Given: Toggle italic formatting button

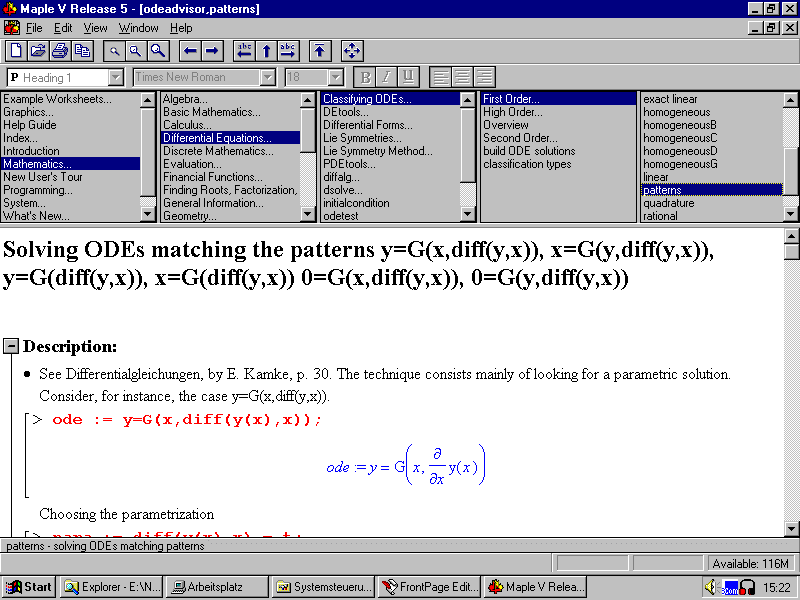Looking at the screenshot, I should 386,77.
